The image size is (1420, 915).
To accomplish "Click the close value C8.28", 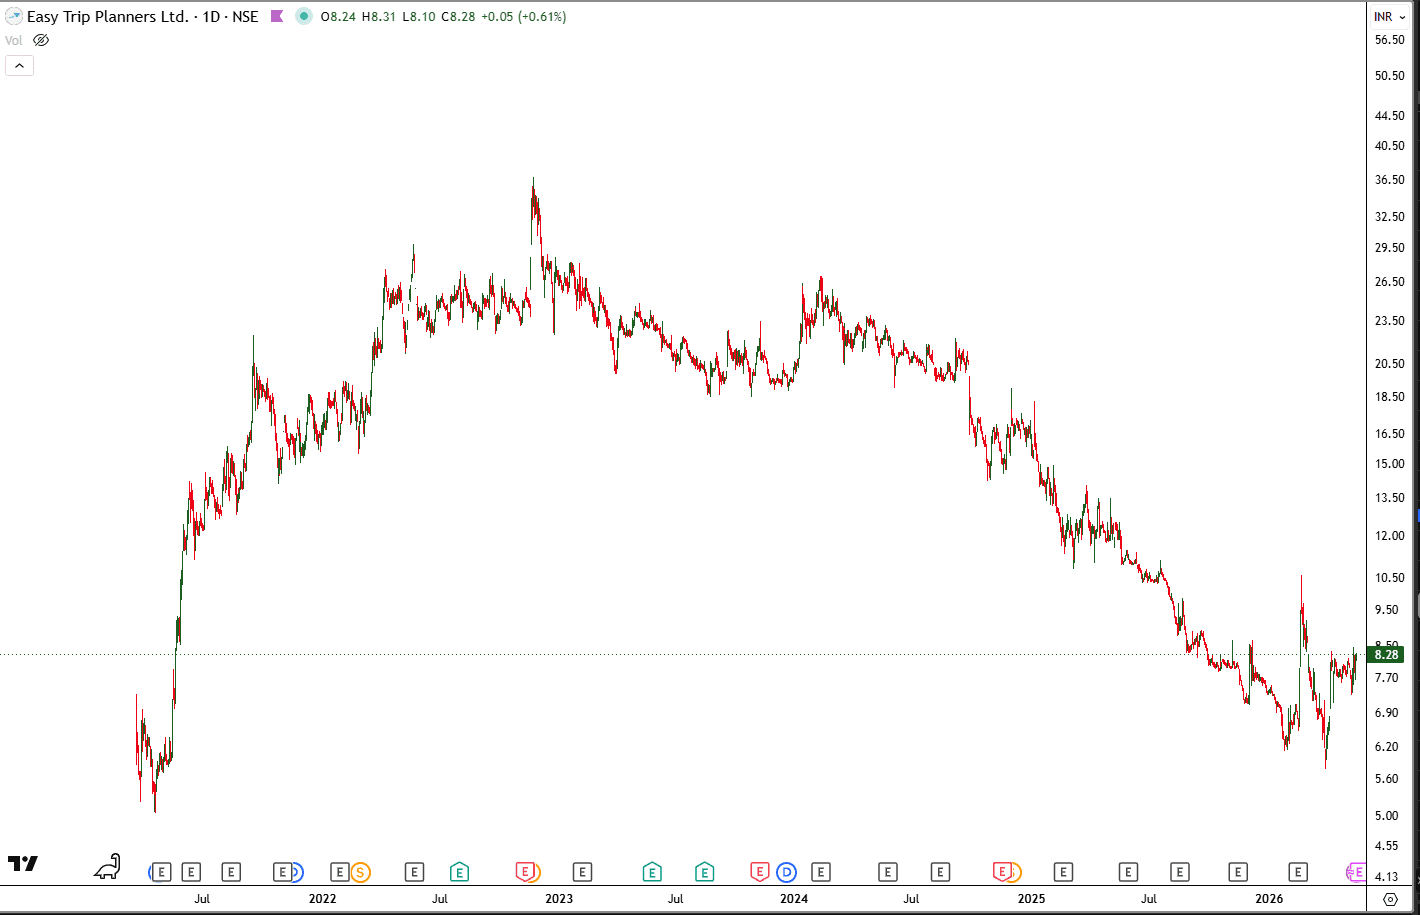I will tap(458, 17).
